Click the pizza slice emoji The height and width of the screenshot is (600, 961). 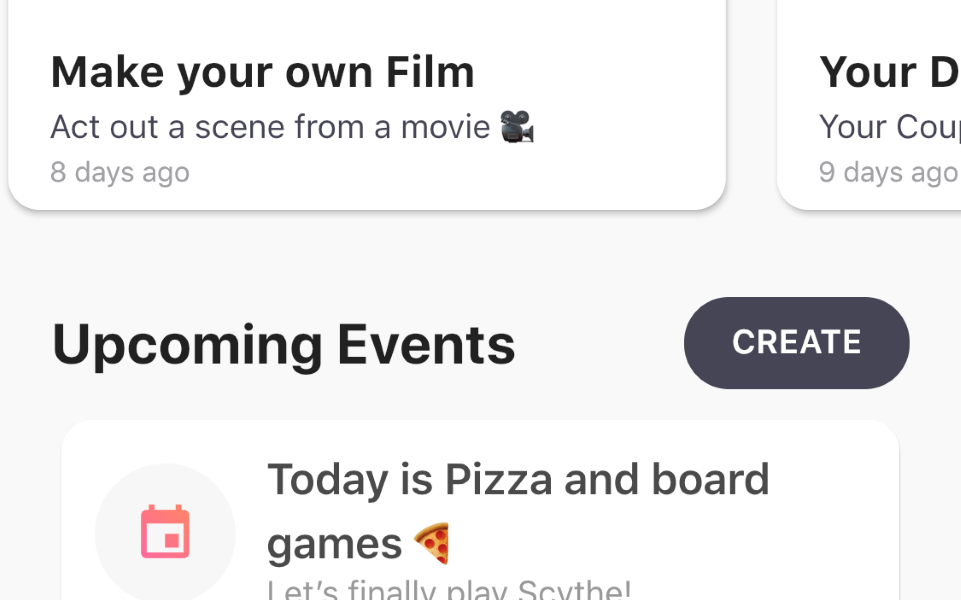[x=432, y=544]
